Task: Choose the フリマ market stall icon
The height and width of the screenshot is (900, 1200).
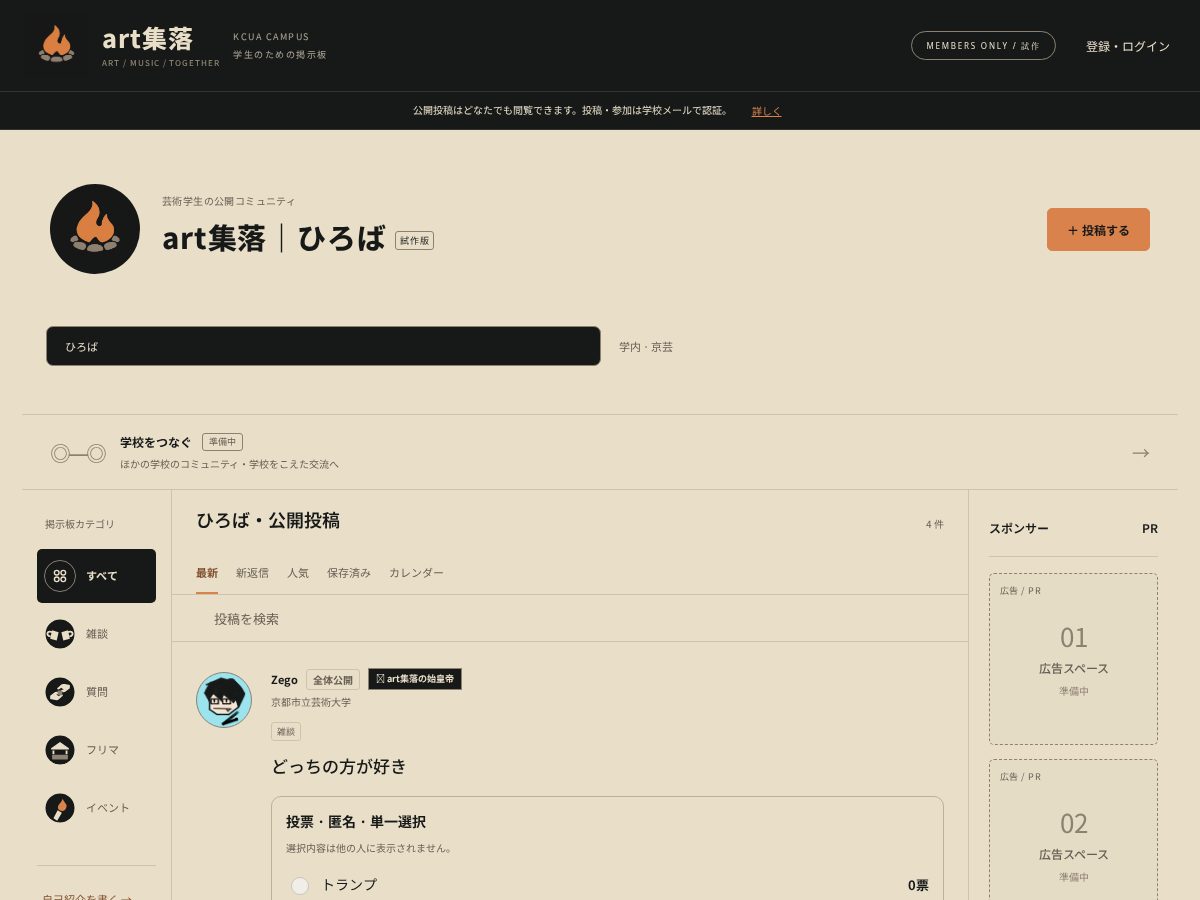Action: (x=60, y=750)
